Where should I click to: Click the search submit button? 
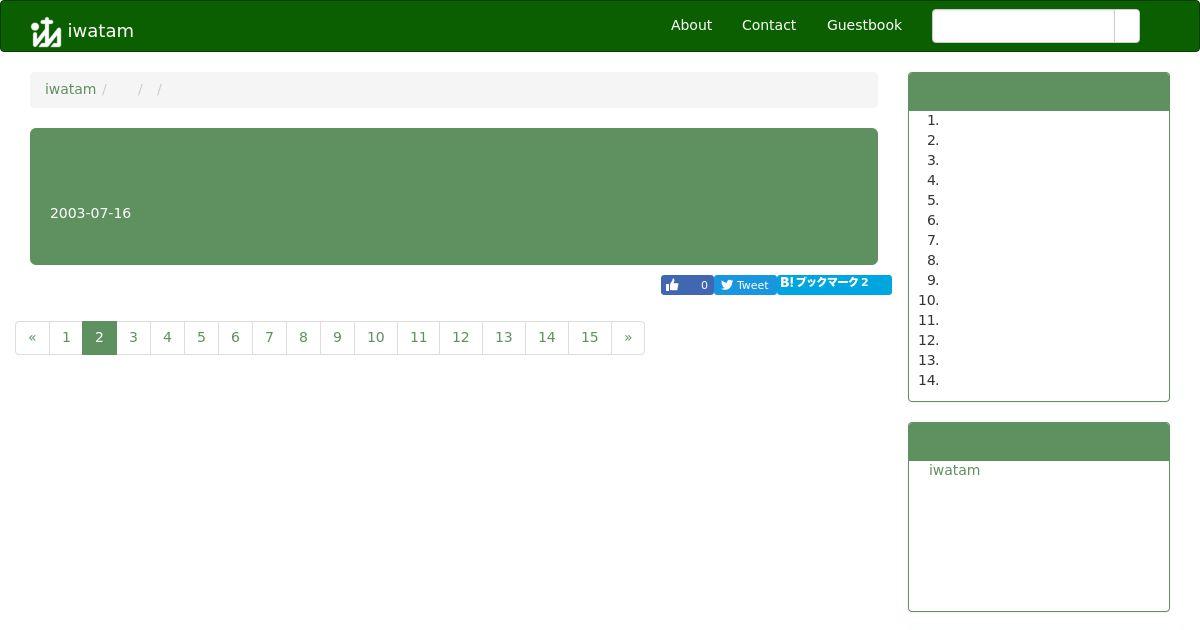1127,26
